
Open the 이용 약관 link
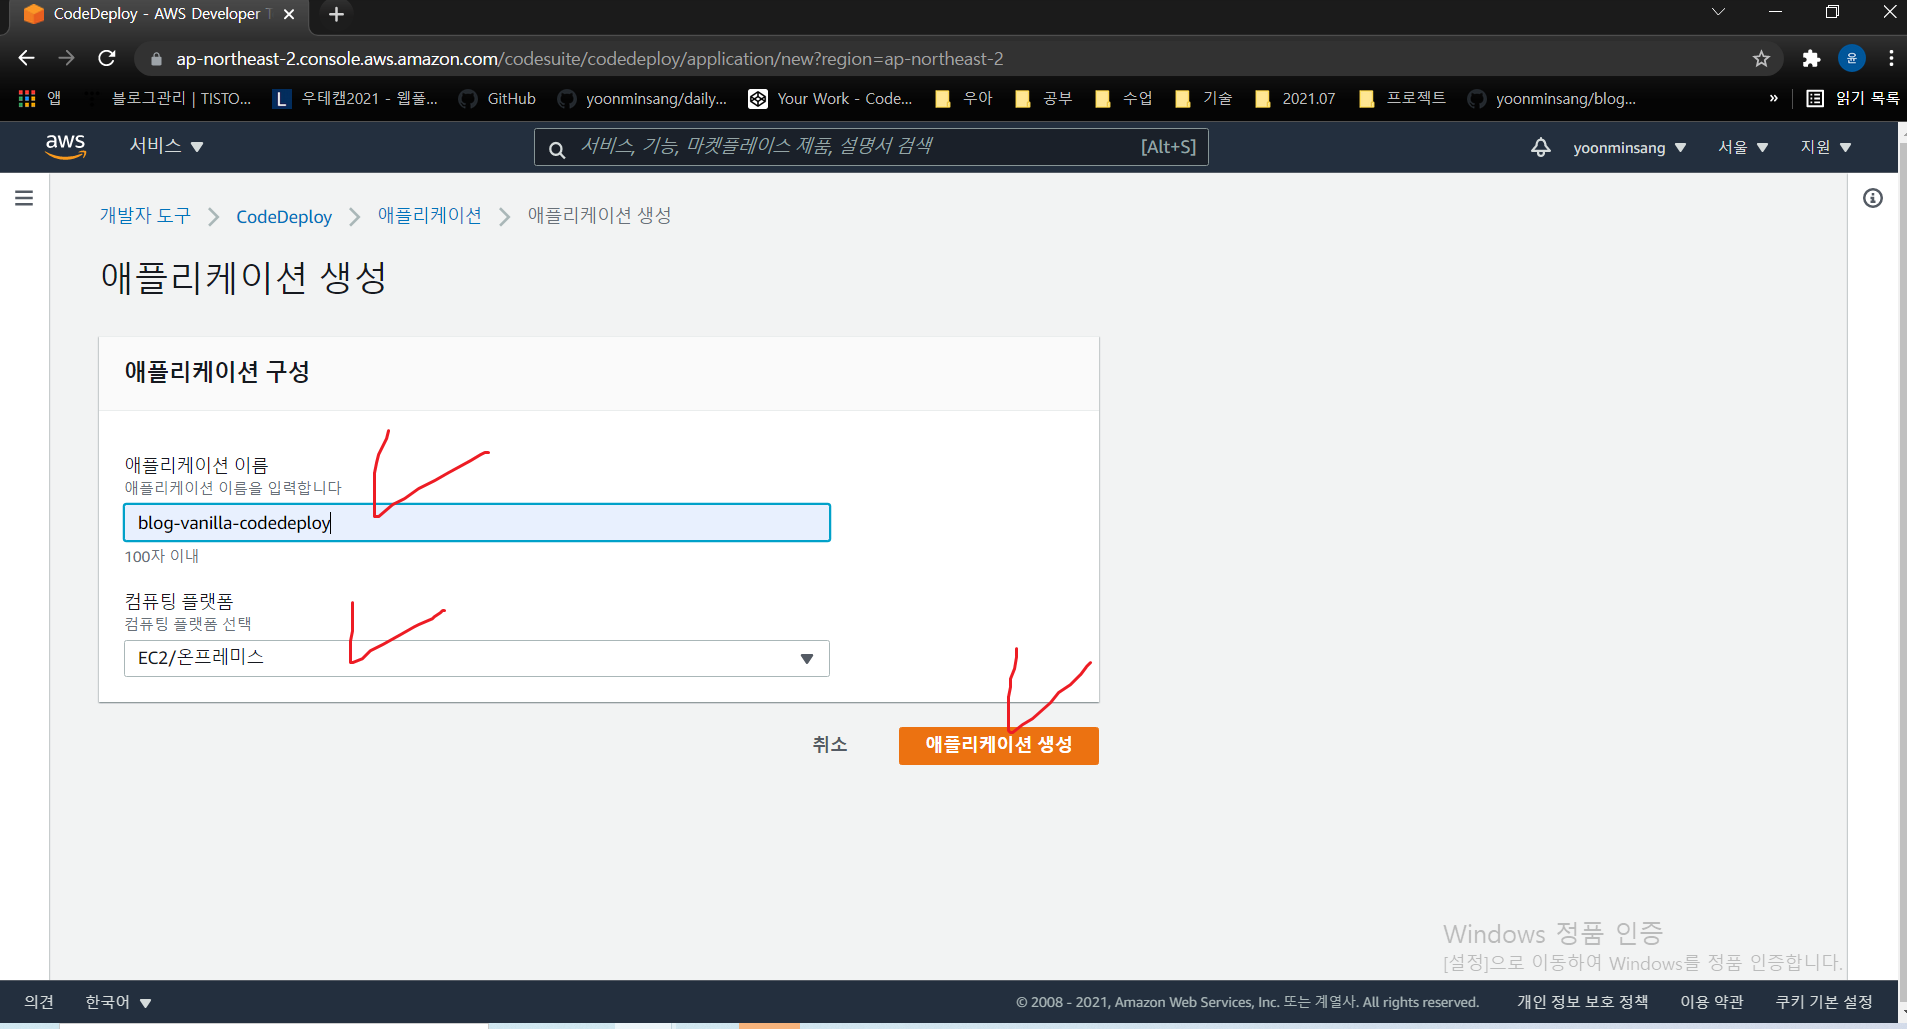(1712, 1002)
